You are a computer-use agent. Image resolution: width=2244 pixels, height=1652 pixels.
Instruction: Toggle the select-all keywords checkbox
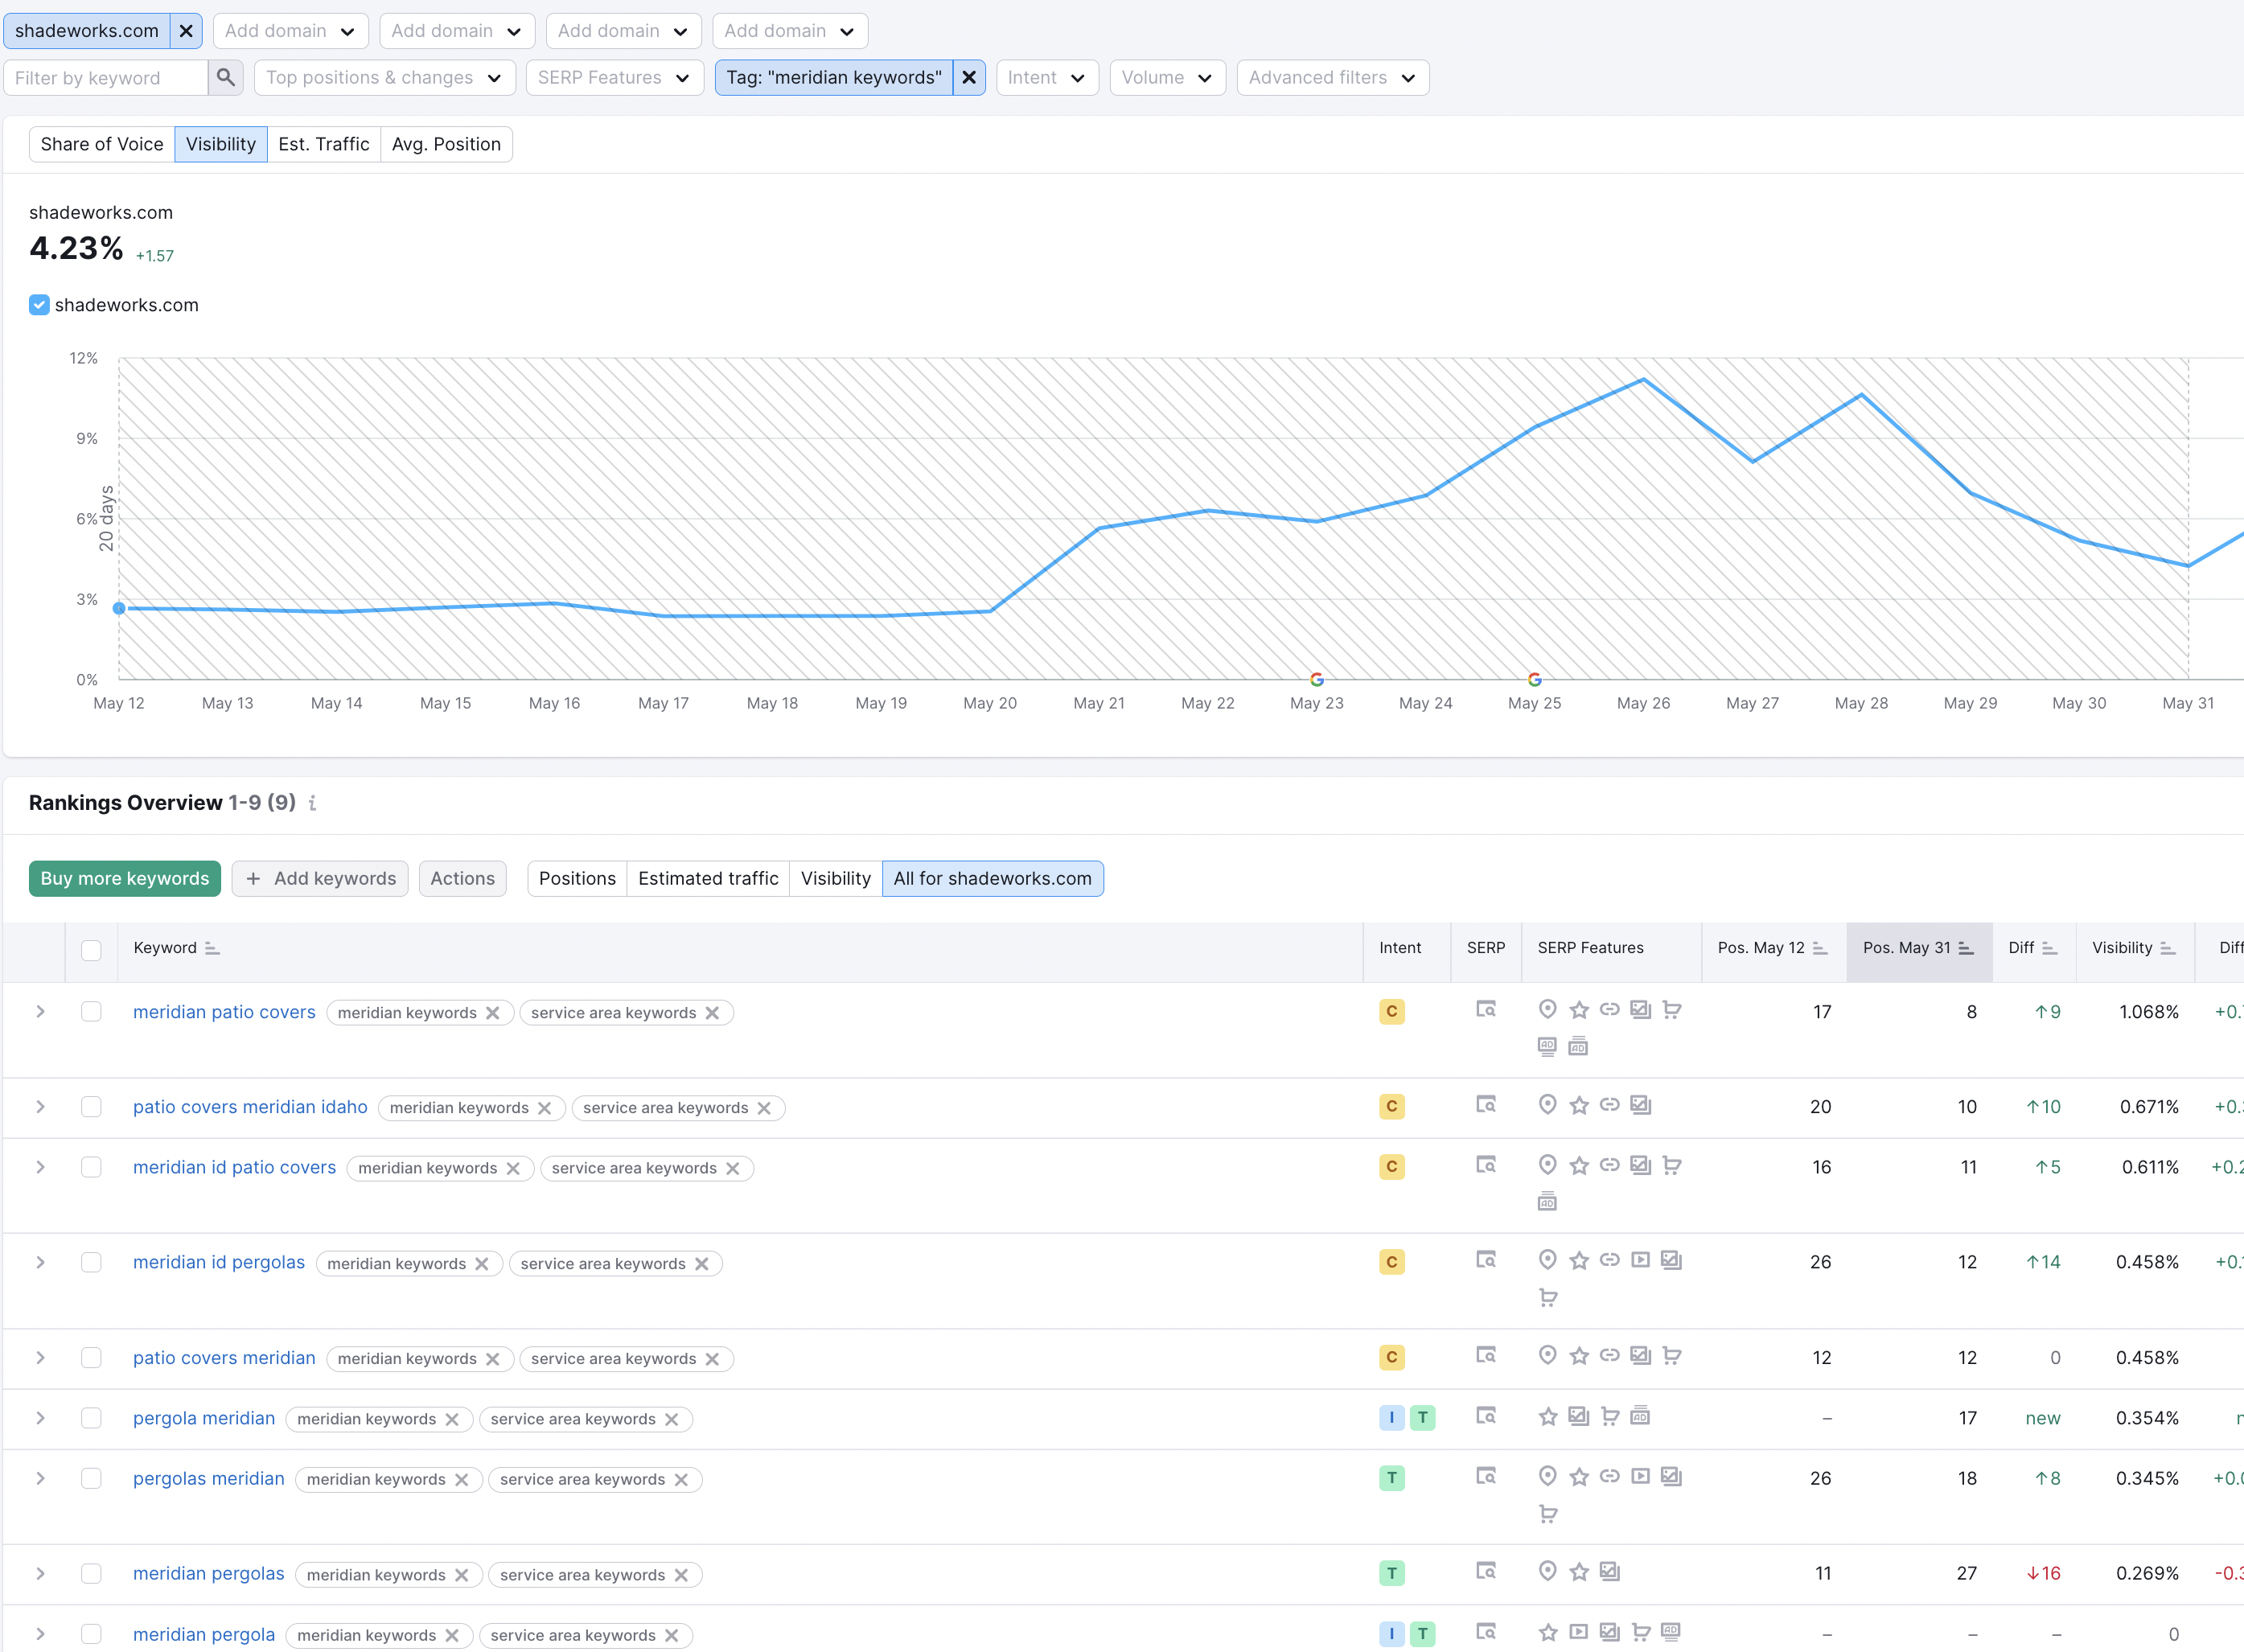pos(91,950)
